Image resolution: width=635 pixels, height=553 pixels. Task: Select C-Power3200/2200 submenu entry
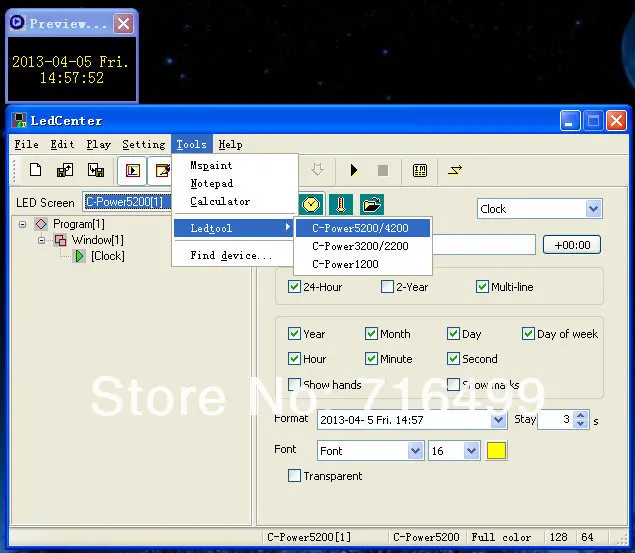tap(360, 246)
